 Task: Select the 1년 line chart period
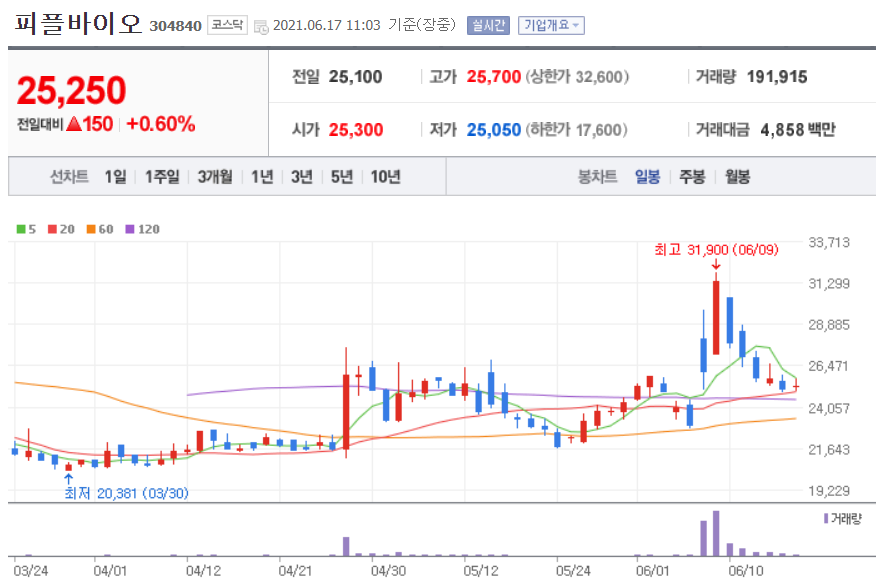[x=262, y=177]
